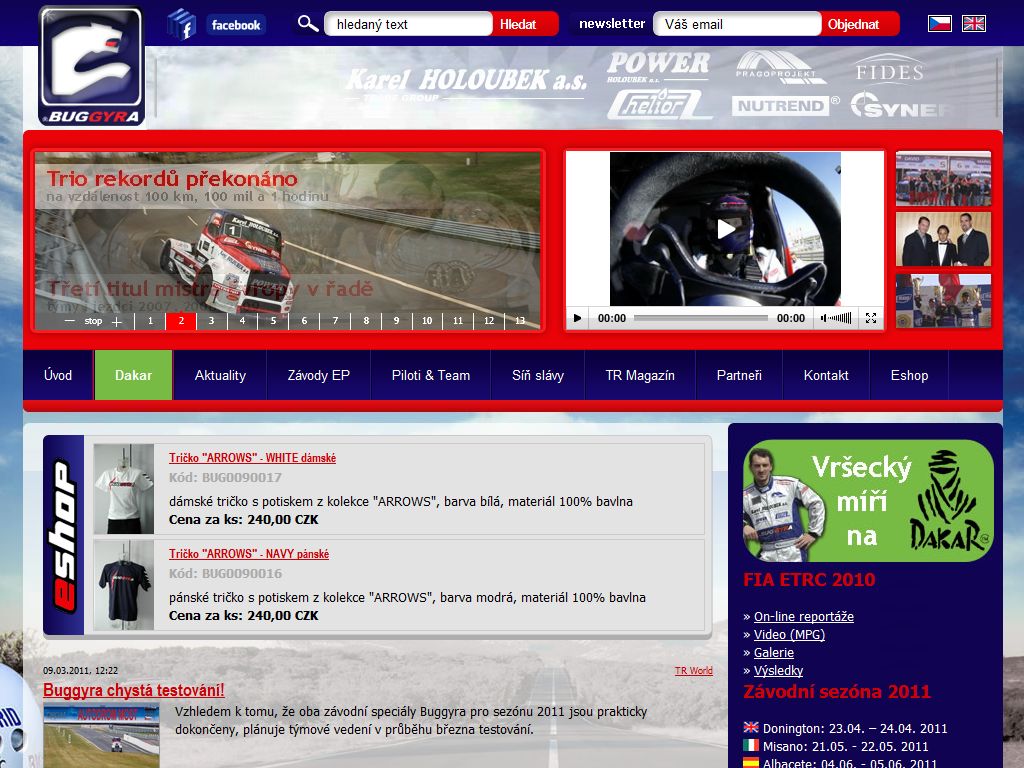Click the vertical eshop banner logo
This screenshot has height=768, width=1024.
click(64, 536)
